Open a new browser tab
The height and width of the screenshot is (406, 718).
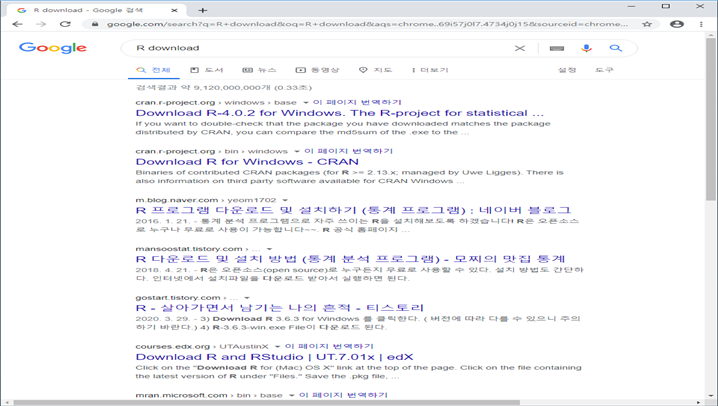pyautogui.click(x=203, y=10)
